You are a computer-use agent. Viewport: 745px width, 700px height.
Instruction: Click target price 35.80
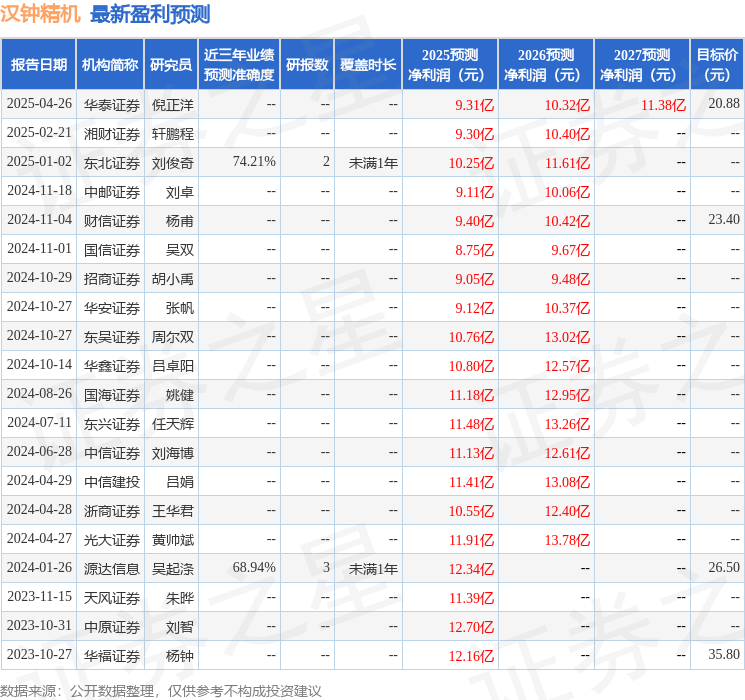(x=724, y=654)
